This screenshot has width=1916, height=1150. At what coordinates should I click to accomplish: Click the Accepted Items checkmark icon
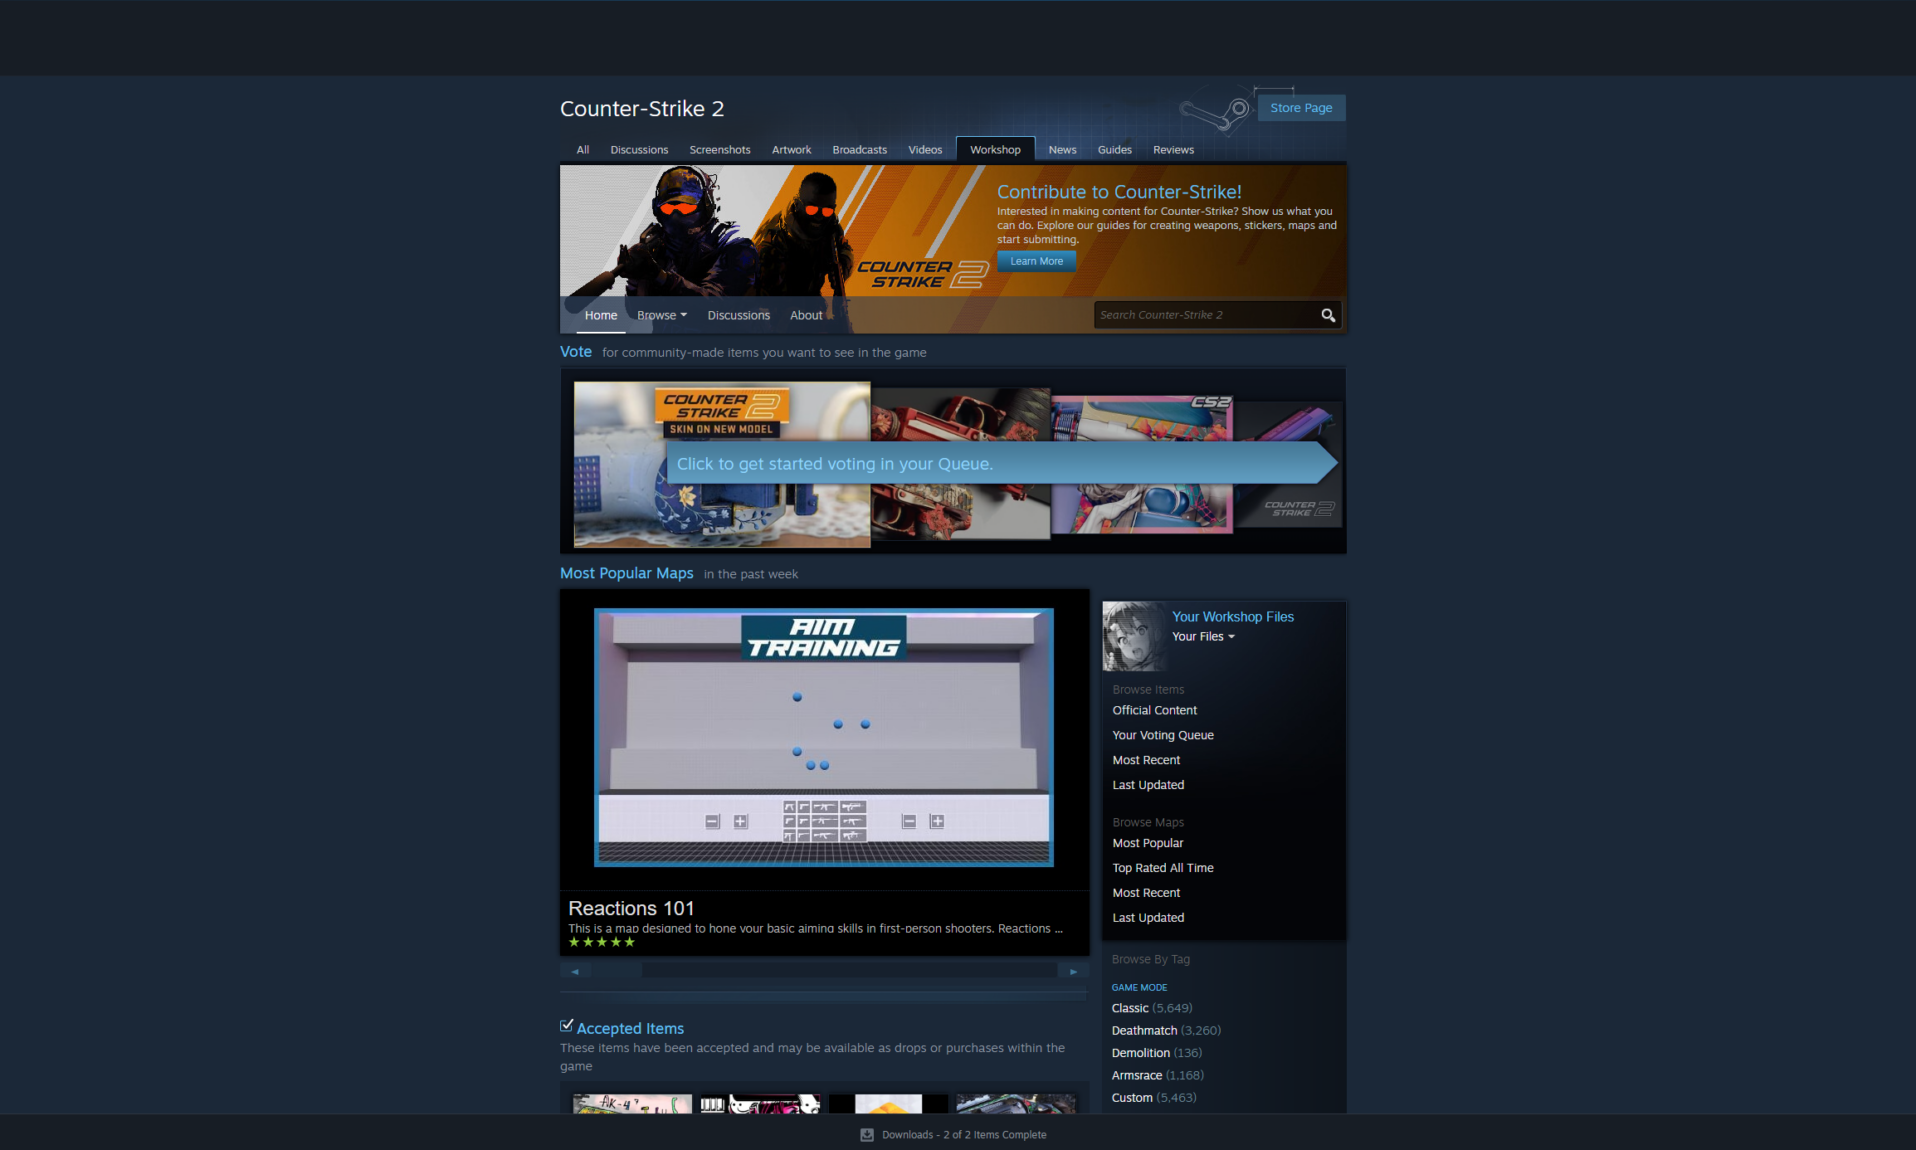point(567,1026)
